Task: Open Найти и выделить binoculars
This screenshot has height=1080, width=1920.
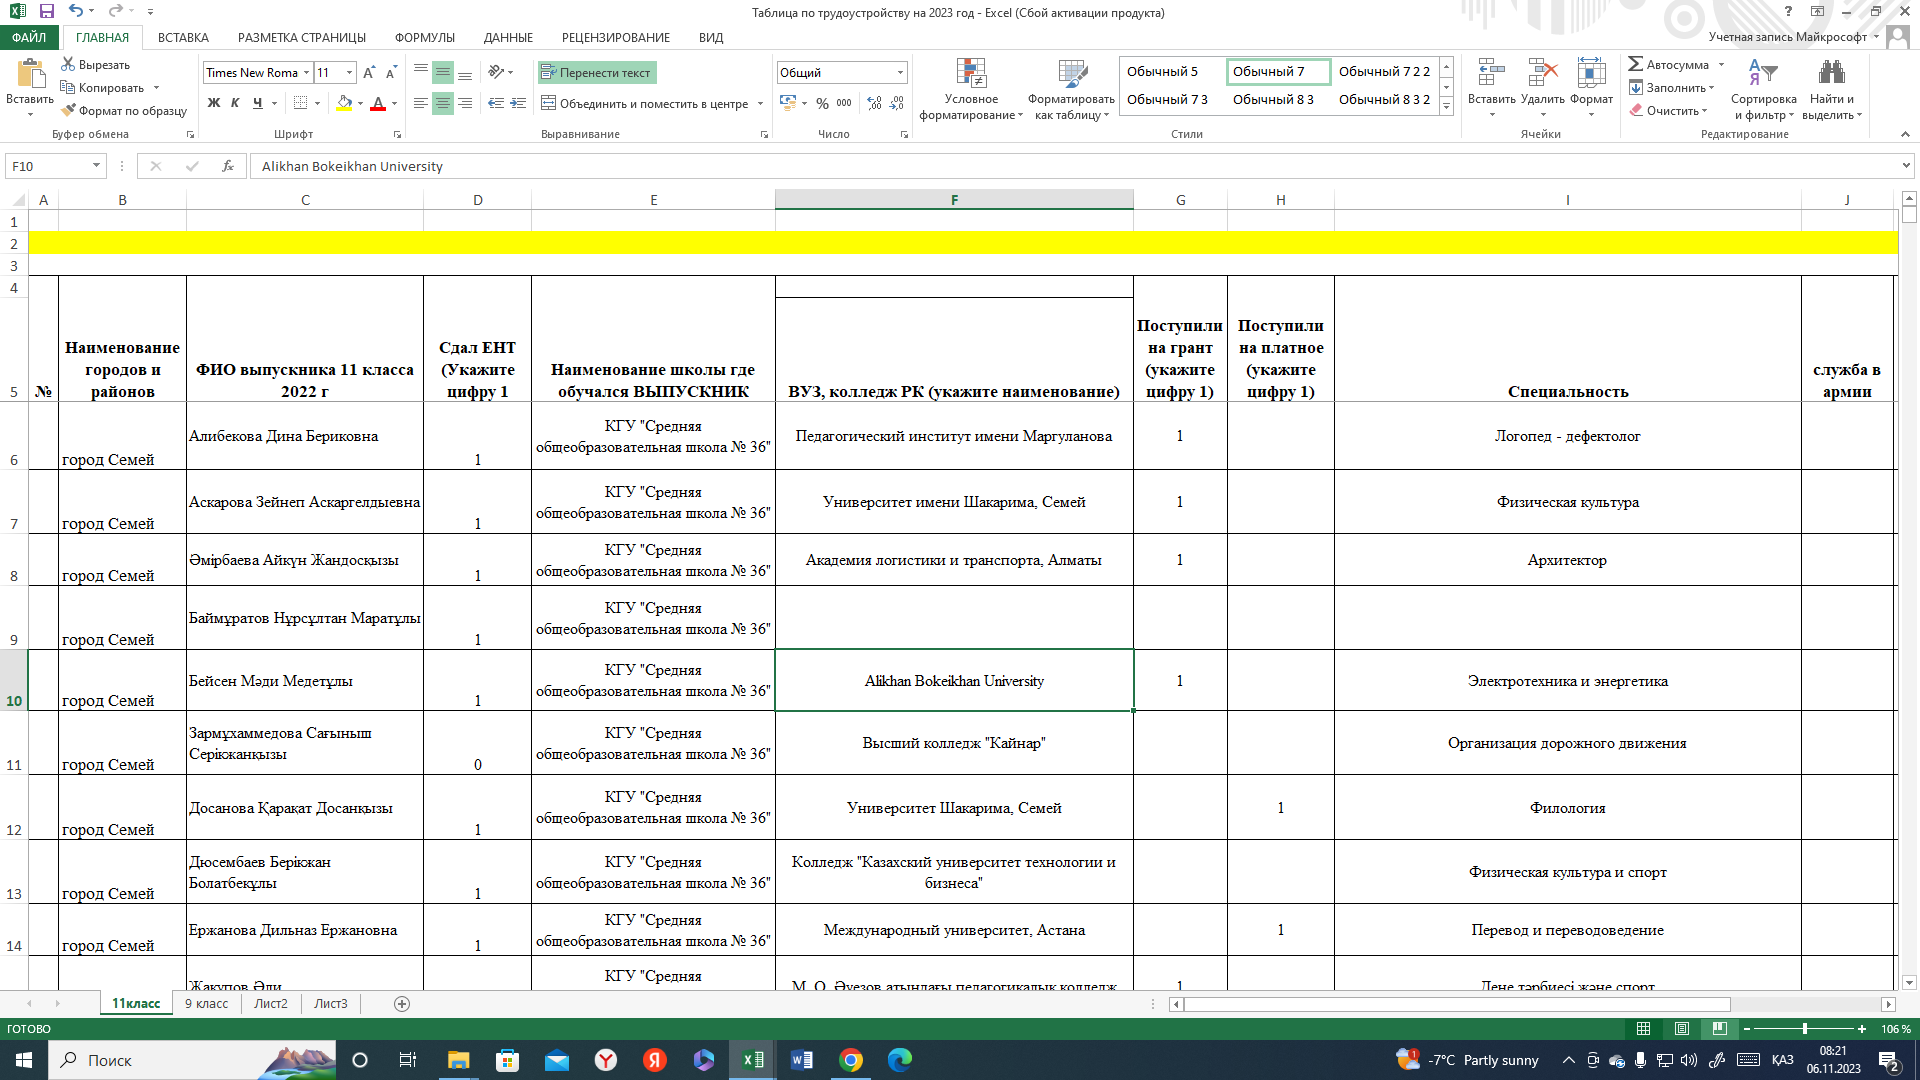Action: click(1832, 89)
